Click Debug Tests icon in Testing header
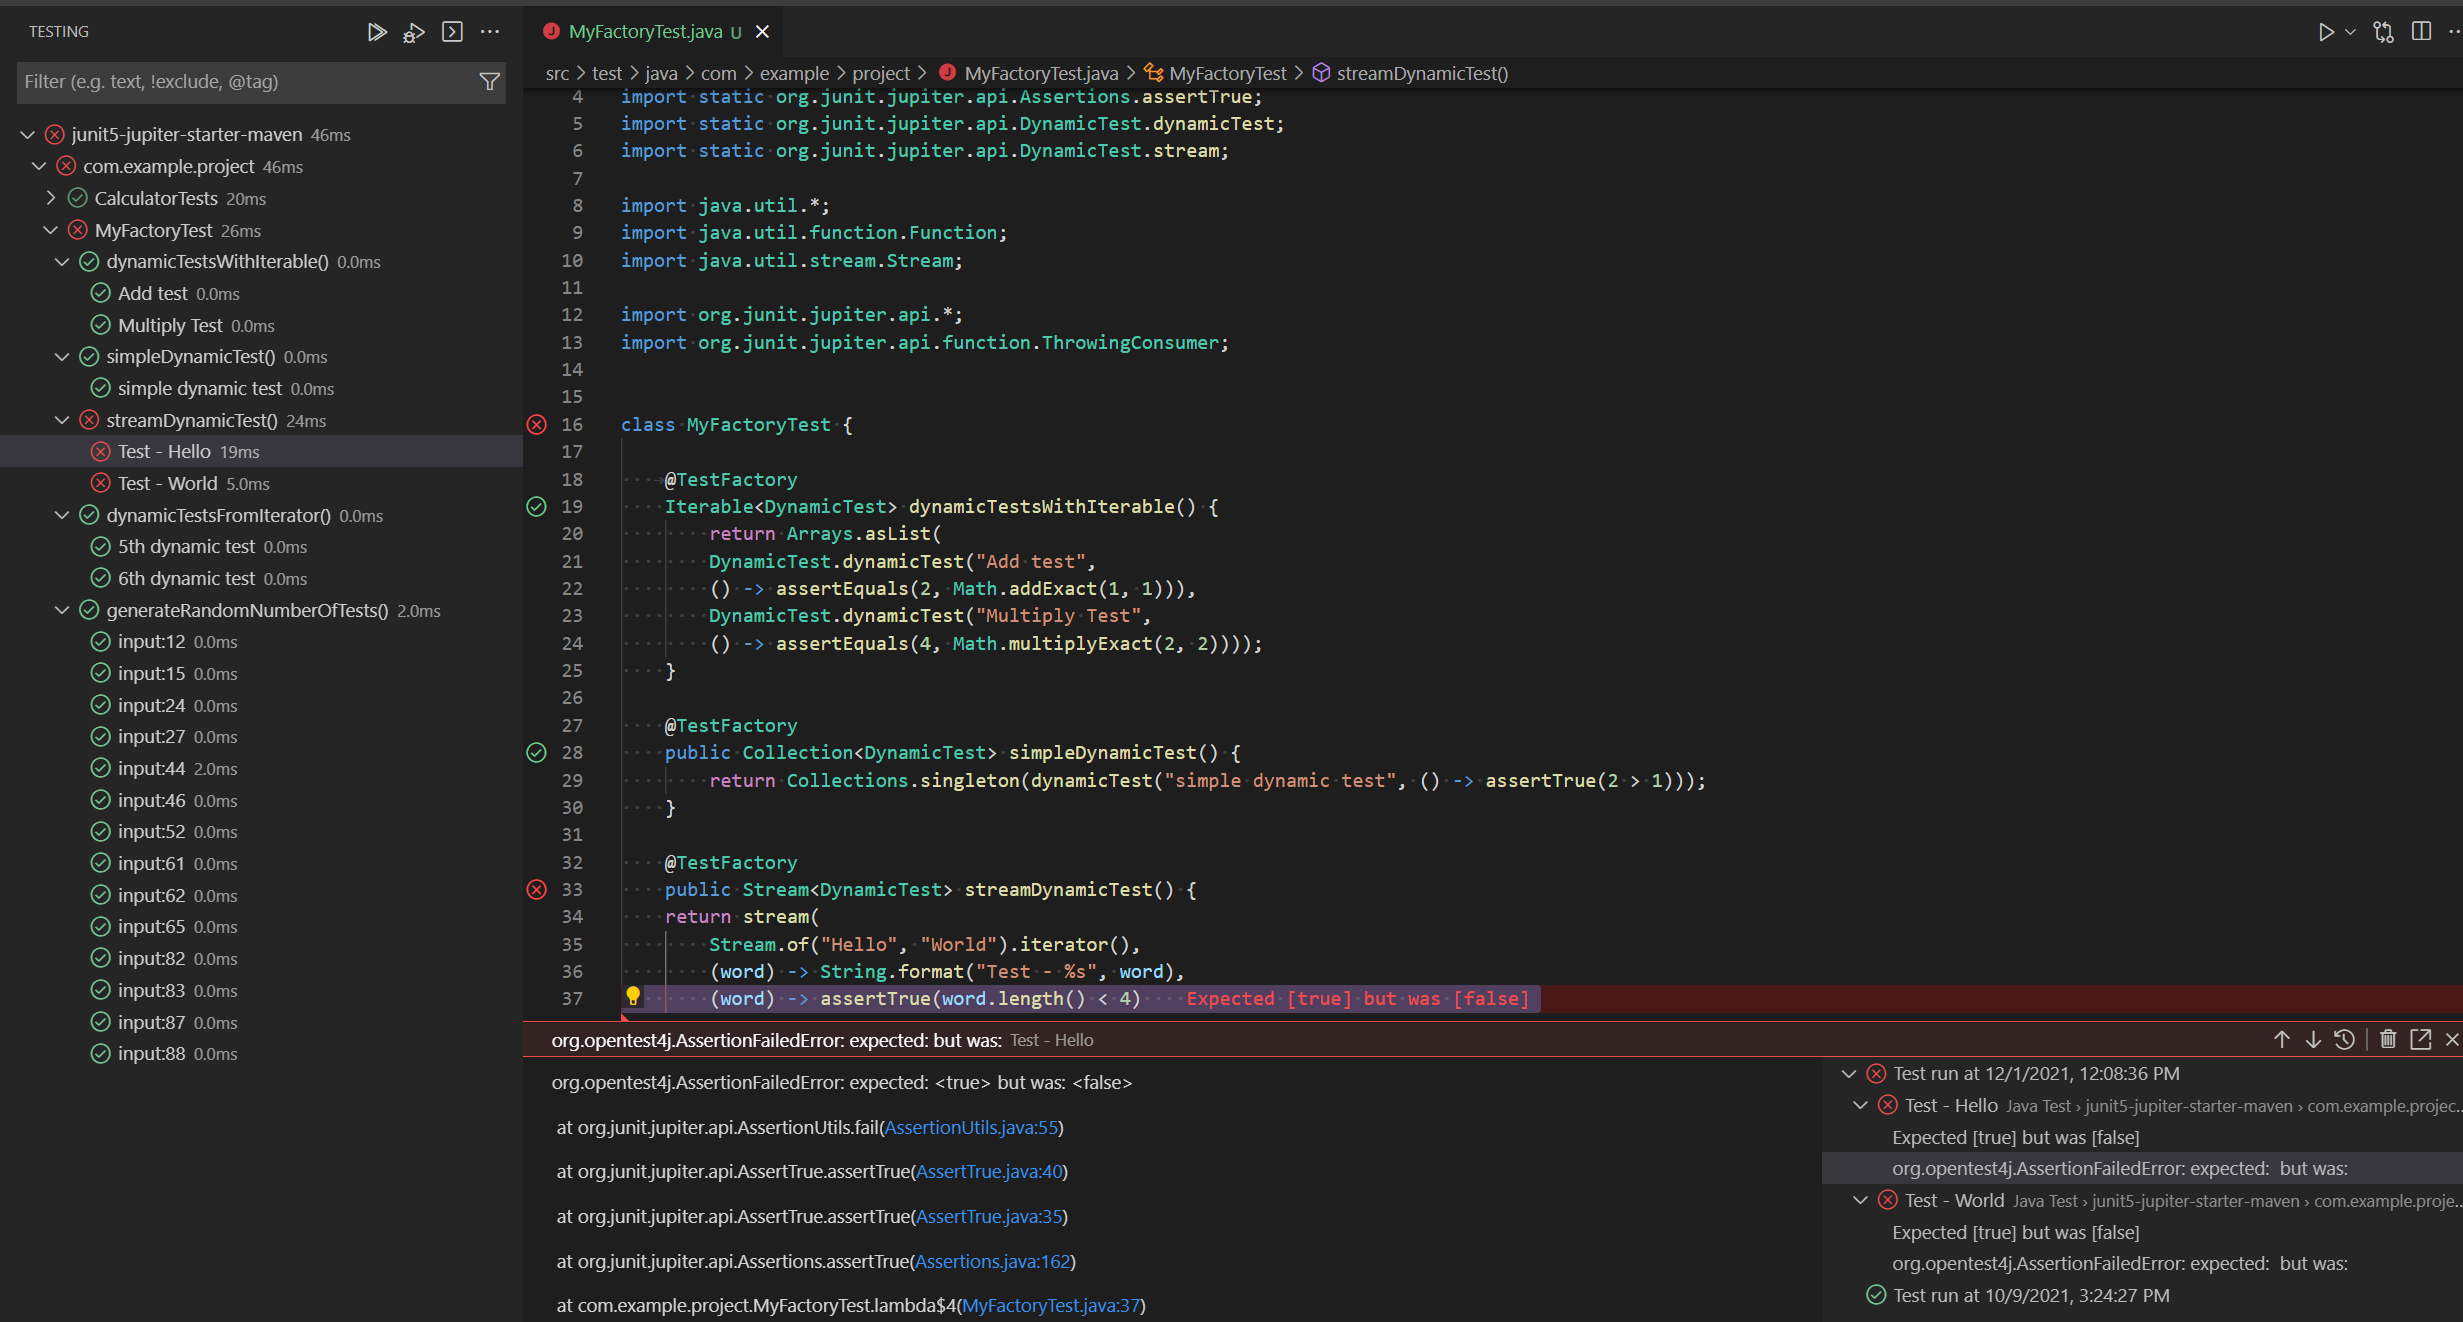The height and width of the screenshot is (1322, 2463). click(x=413, y=33)
